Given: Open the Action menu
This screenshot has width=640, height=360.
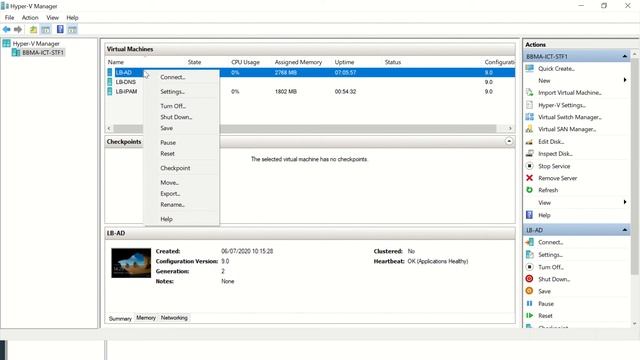Looking at the screenshot, I should [30, 18].
